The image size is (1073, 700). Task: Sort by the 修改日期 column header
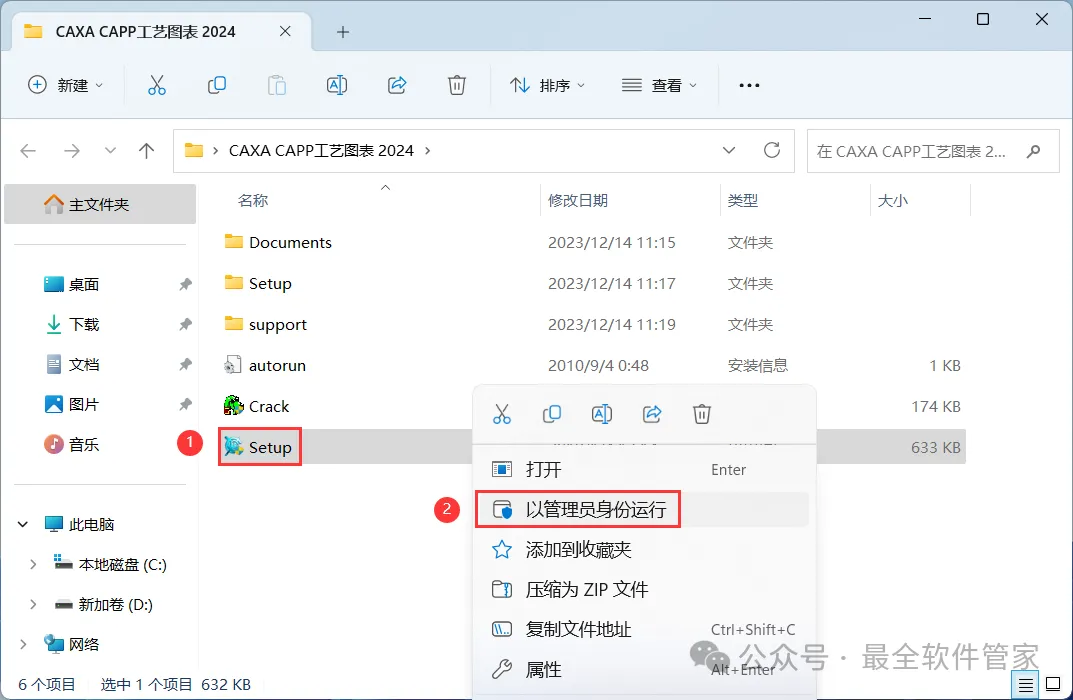click(578, 200)
